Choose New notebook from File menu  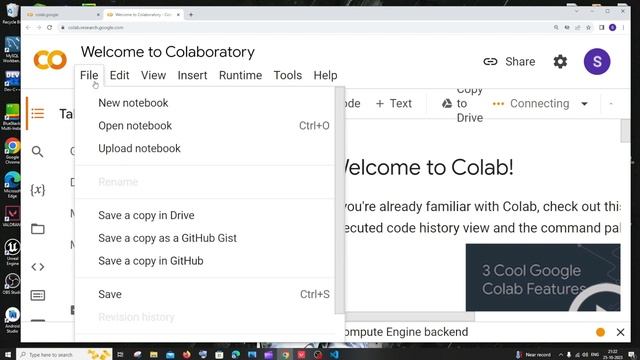(x=205, y=103)
